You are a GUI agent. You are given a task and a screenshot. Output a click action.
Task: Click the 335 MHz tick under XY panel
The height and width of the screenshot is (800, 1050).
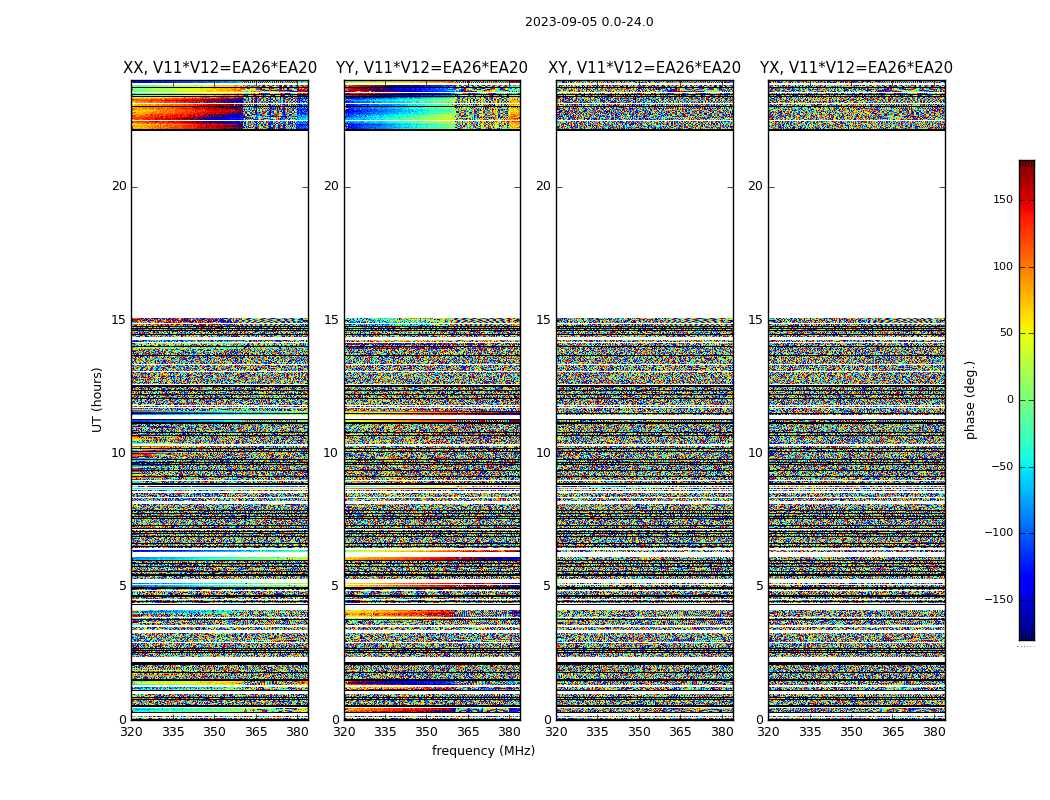(597, 732)
